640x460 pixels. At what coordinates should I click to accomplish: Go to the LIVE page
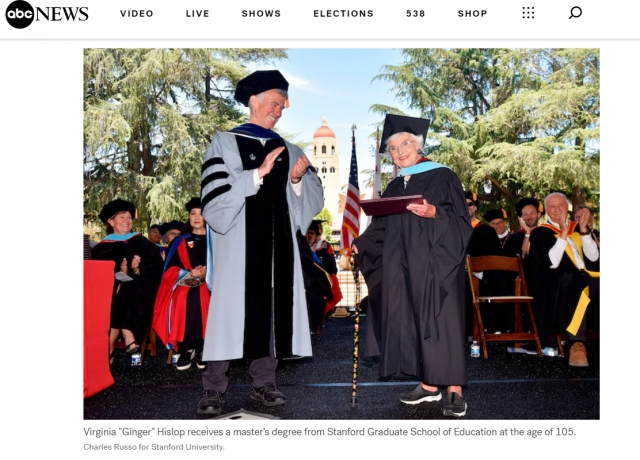click(198, 13)
